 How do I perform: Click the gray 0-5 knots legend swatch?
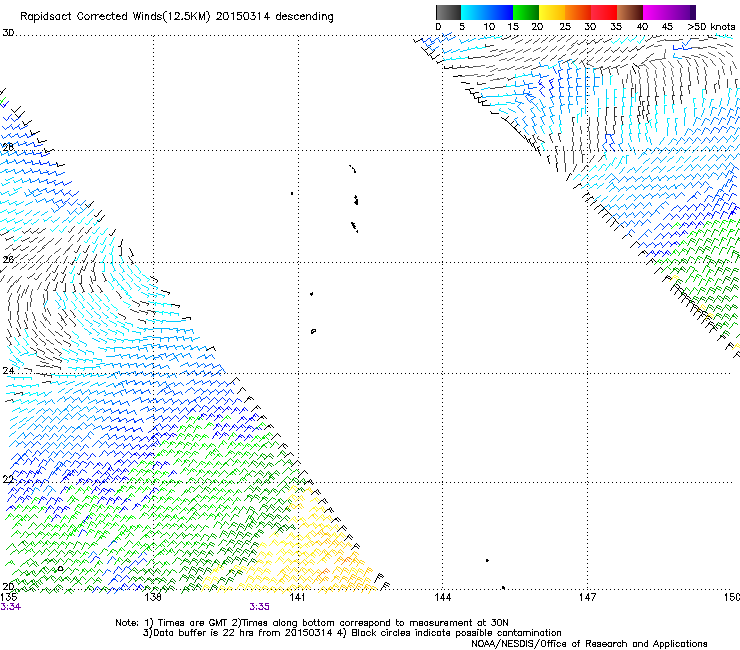[x=448, y=12]
